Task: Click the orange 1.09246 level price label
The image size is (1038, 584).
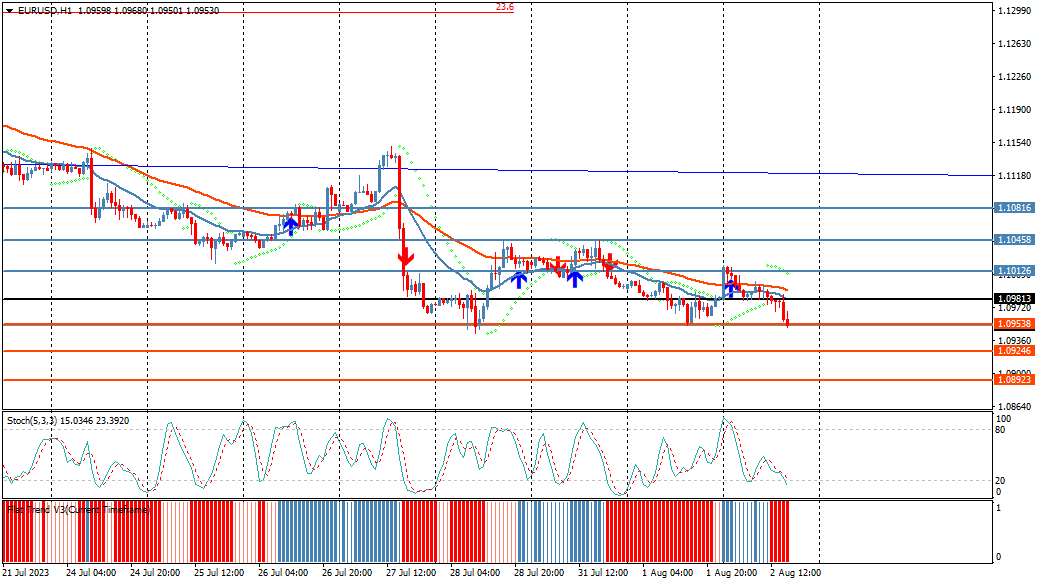Action: point(1014,351)
